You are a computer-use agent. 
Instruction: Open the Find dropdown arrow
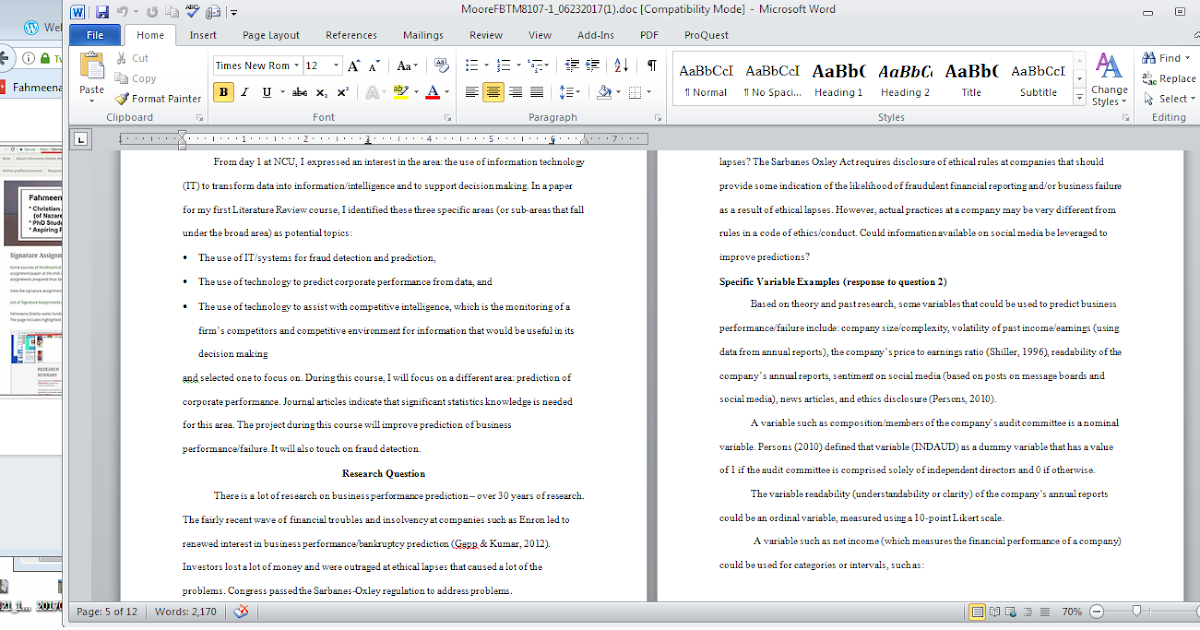pos(1188,59)
